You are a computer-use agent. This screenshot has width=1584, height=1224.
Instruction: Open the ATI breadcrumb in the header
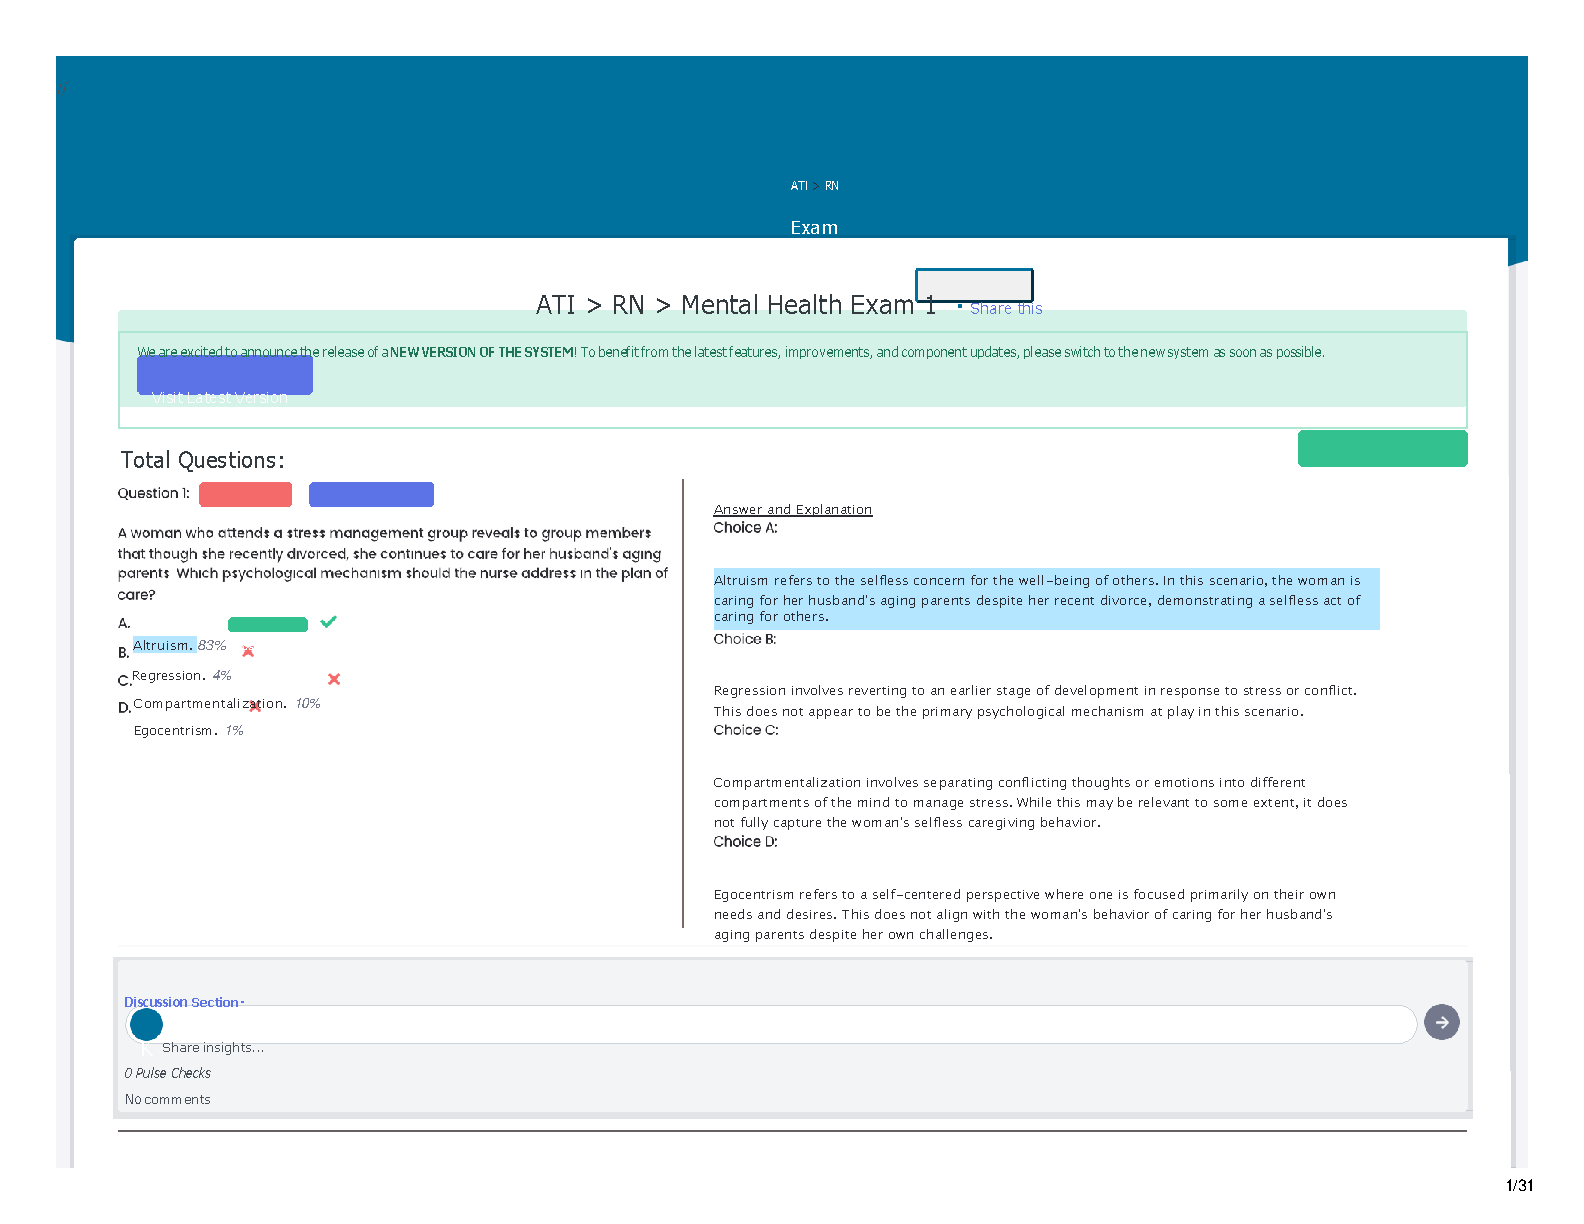(798, 186)
